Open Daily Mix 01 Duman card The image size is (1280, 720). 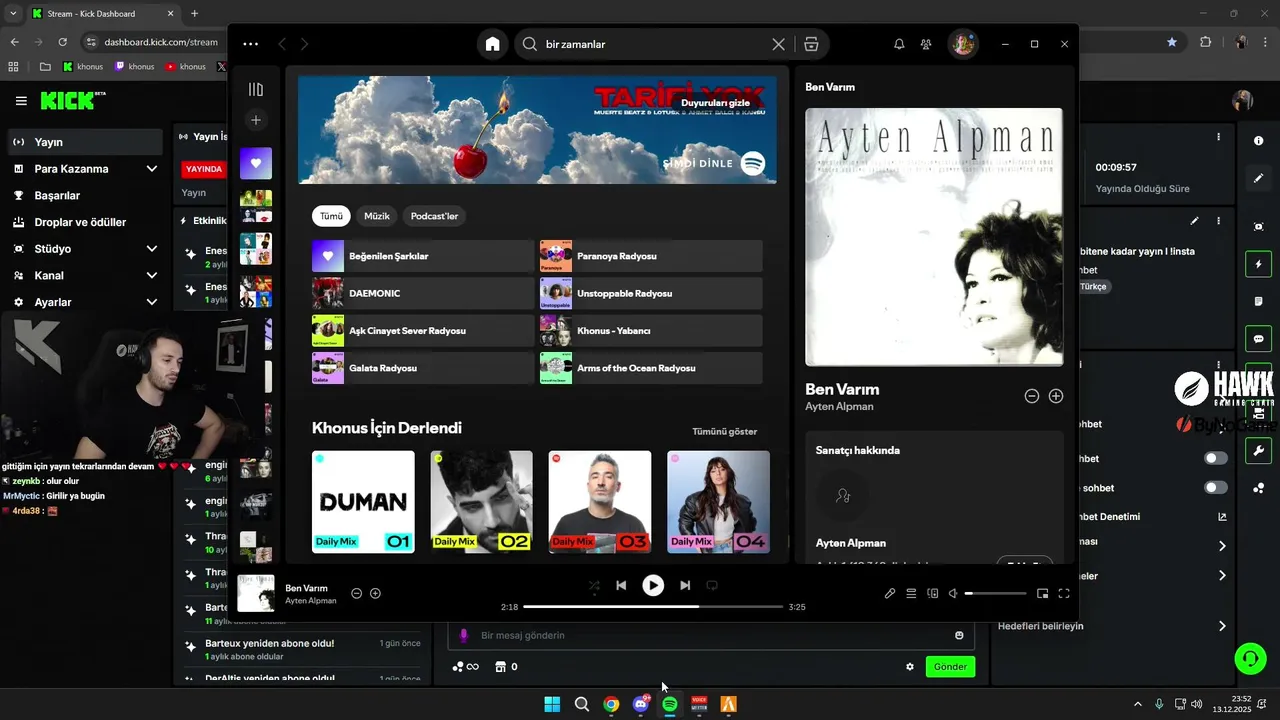(363, 501)
